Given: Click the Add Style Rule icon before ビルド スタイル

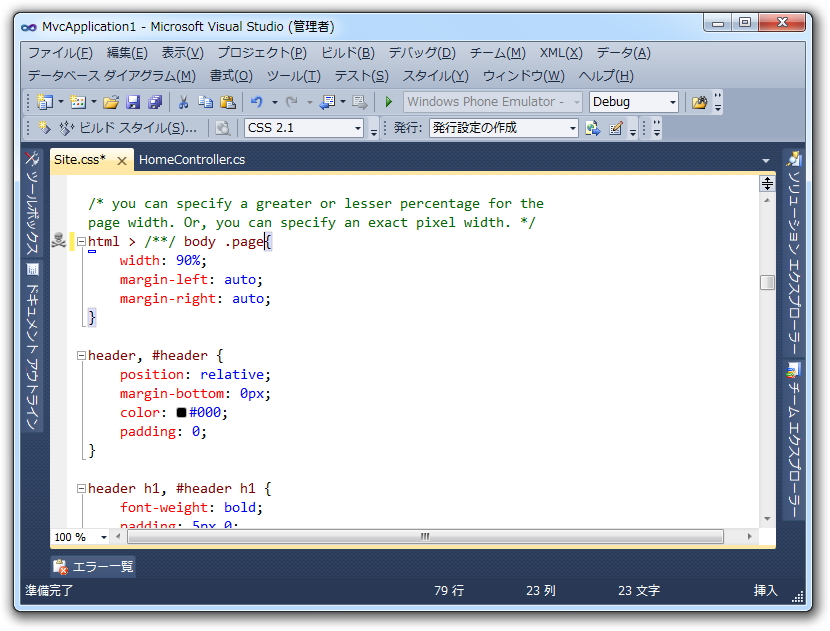Looking at the screenshot, I should tap(45, 128).
